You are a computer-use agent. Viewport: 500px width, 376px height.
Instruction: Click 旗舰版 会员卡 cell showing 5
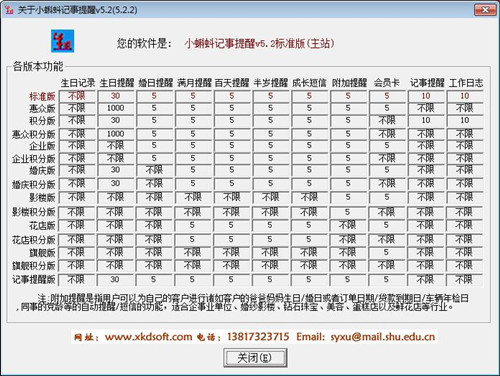coord(386,252)
